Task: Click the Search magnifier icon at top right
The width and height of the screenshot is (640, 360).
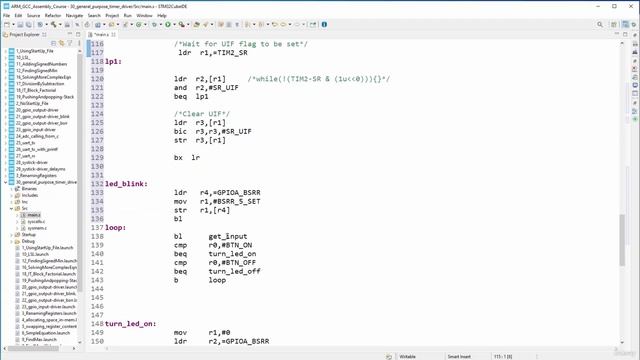Action: (600, 24)
